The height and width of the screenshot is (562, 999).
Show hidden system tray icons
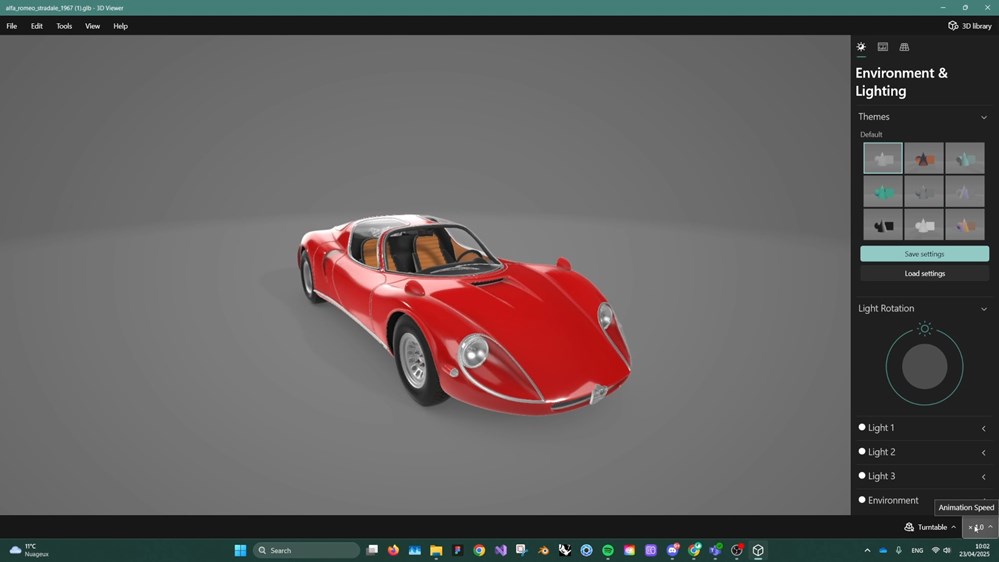(x=867, y=551)
